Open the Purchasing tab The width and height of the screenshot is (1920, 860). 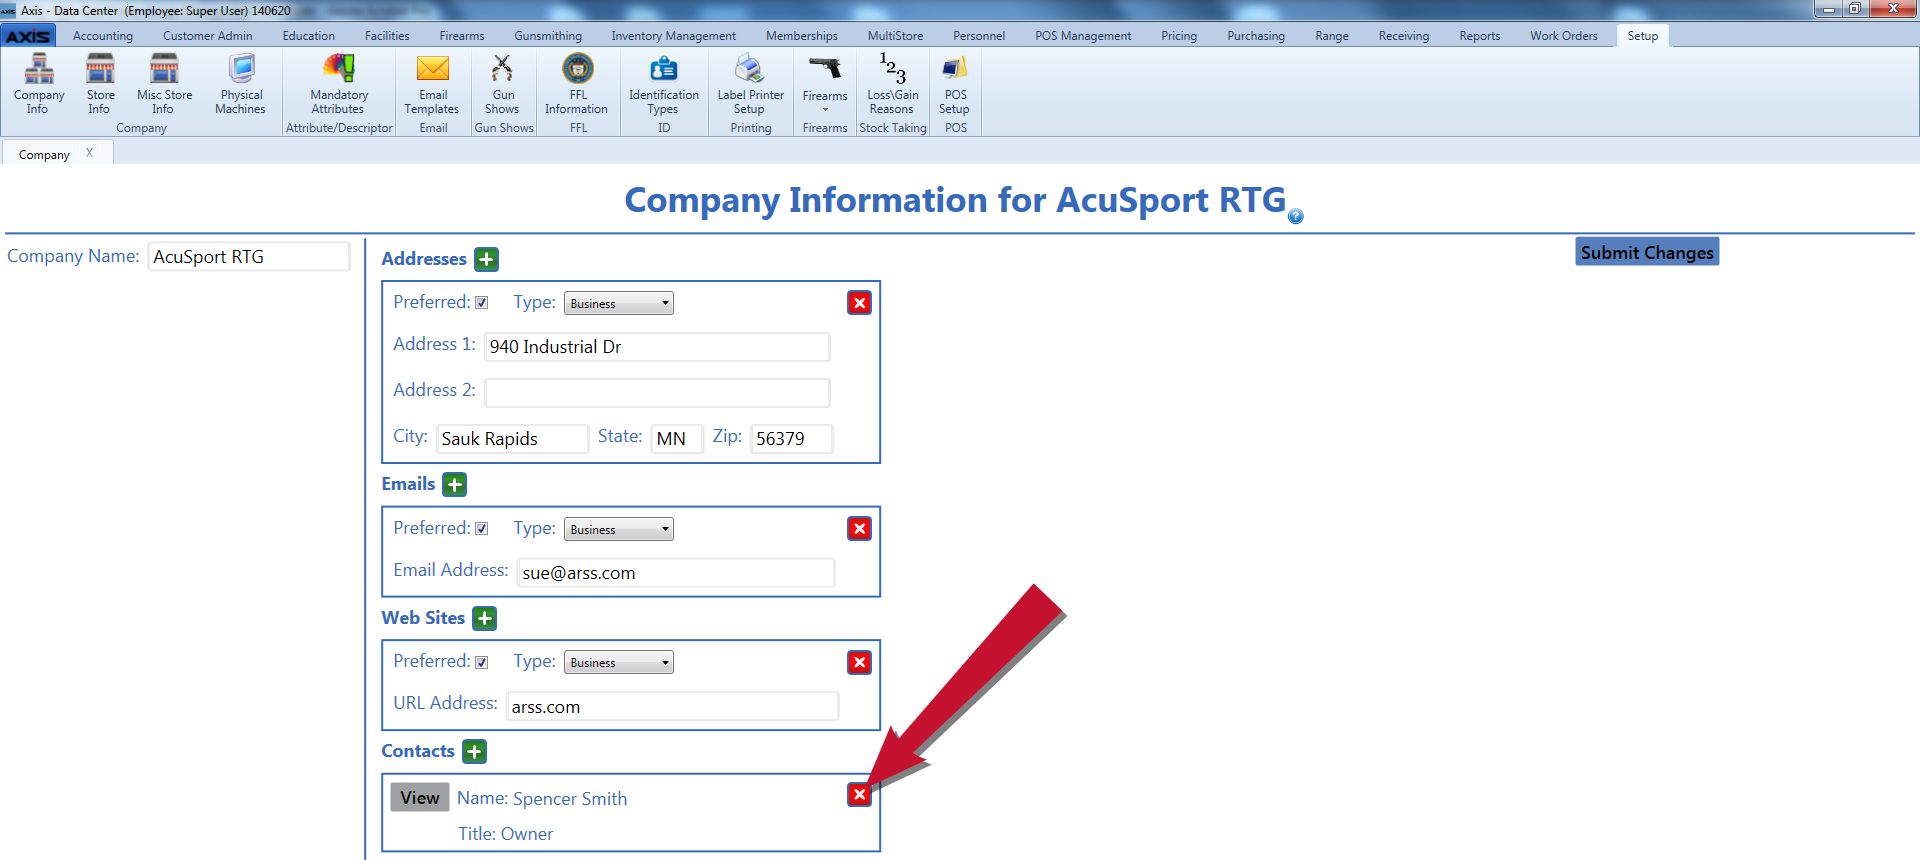pos(1256,36)
